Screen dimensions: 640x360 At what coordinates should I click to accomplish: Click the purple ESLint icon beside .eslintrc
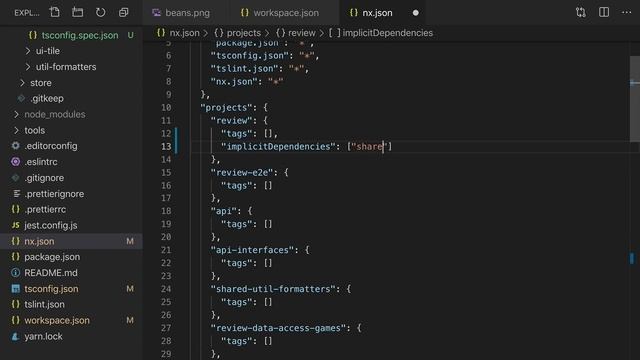point(16,162)
